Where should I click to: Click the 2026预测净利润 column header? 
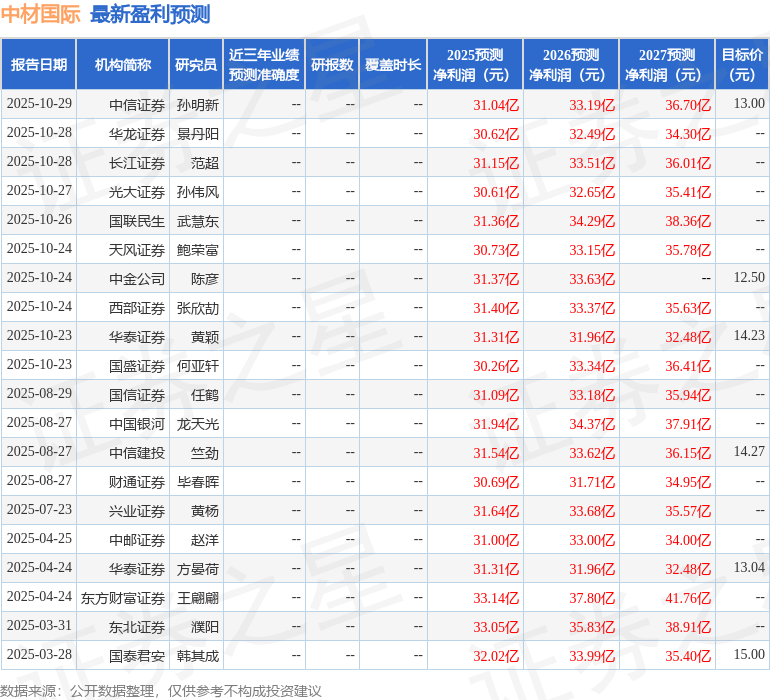click(571, 65)
